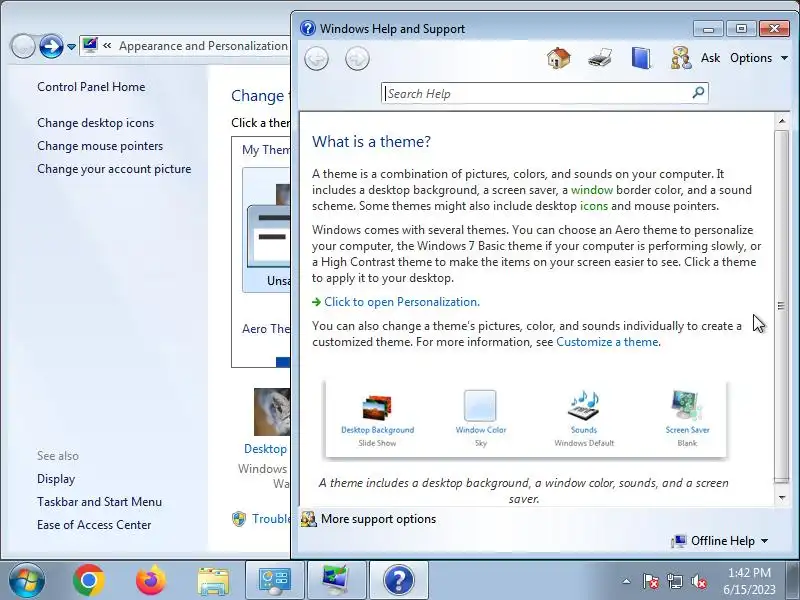Click Appearance and Personalization breadcrumb
Viewport: 800px width, 600px height.
(x=203, y=46)
